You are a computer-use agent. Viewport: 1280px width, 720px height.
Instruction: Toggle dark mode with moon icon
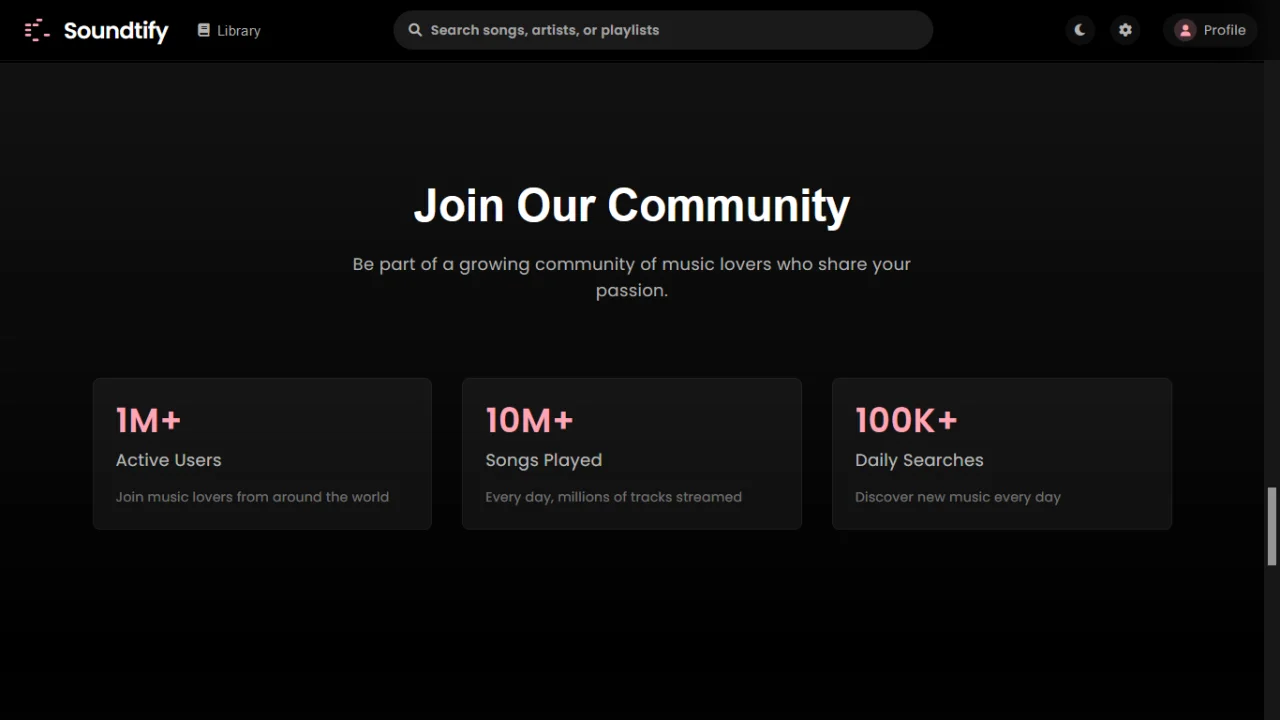click(x=1080, y=30)
